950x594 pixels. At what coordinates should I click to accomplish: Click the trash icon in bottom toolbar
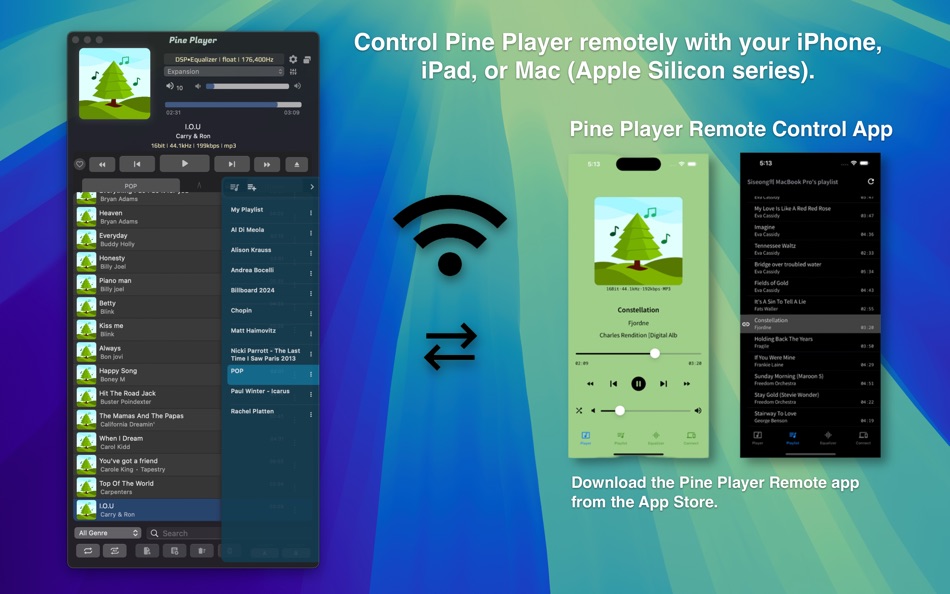point(202,550)
